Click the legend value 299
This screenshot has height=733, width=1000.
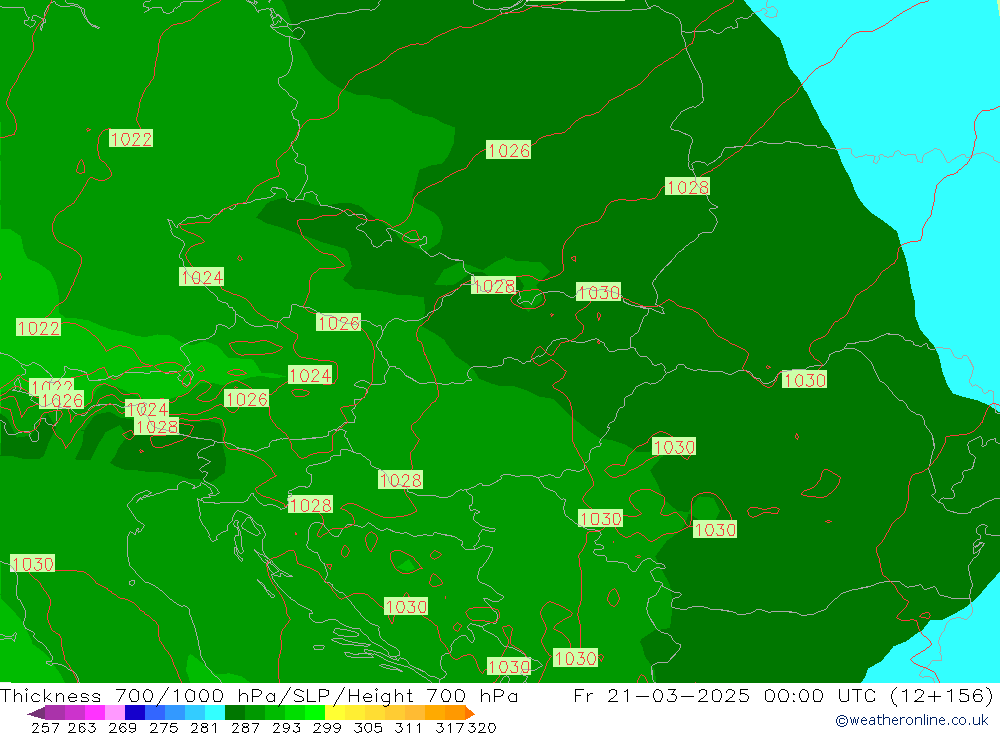pos(327,727)
